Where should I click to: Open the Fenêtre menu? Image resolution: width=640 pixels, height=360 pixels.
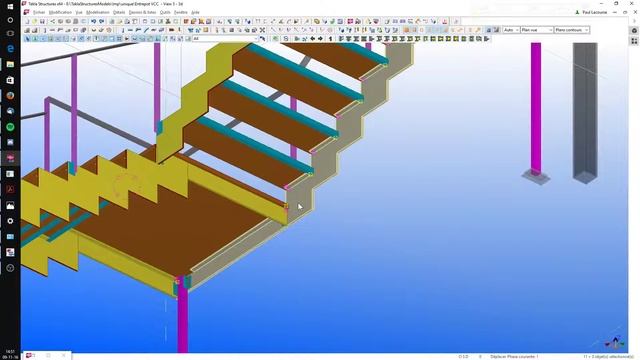pyautogui.click(x=180, y=12)
